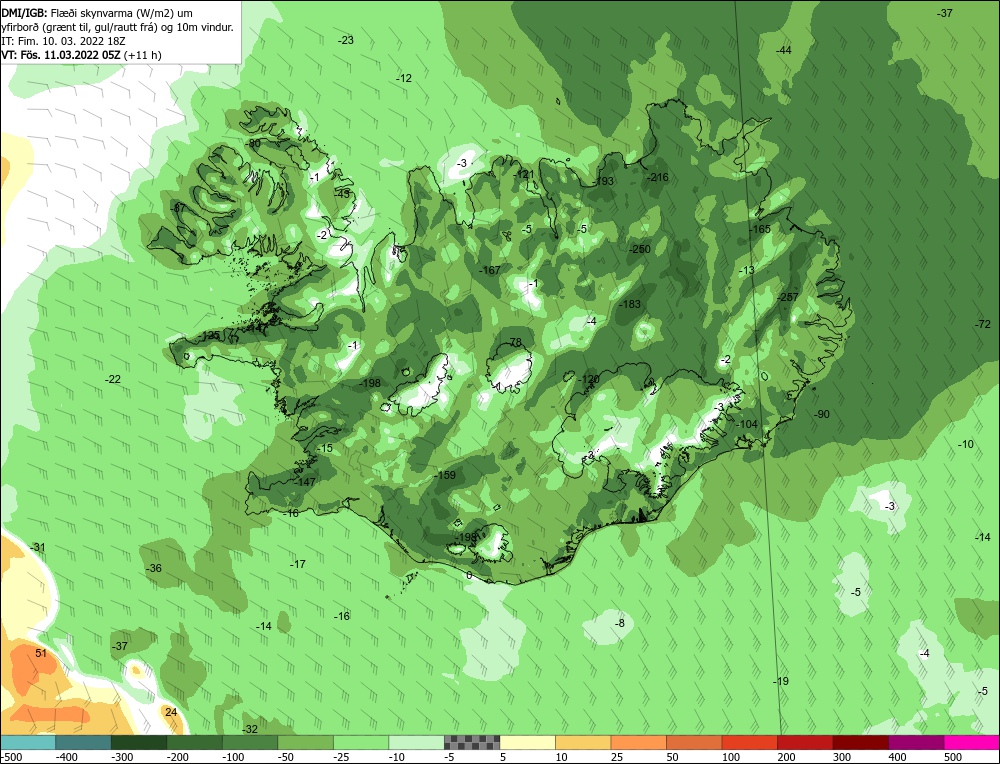The width and height of the screenshot is (1000, 764).
Task: Click the '-8' value south of Iceland
Action: [620, 623]
